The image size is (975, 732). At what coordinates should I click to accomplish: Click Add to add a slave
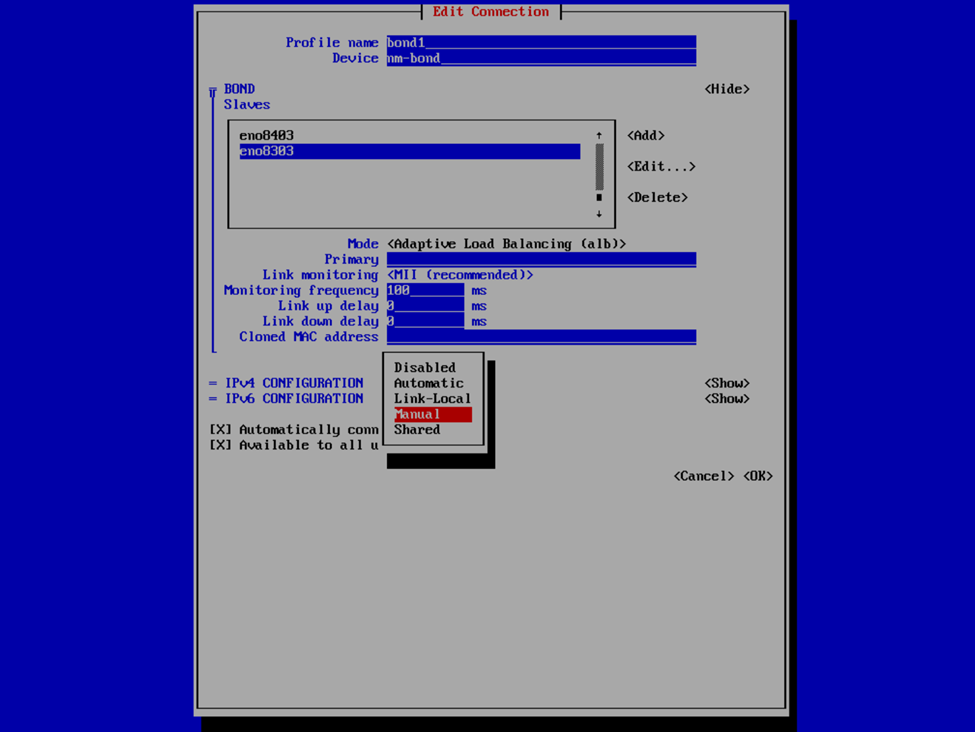point(646,136)
